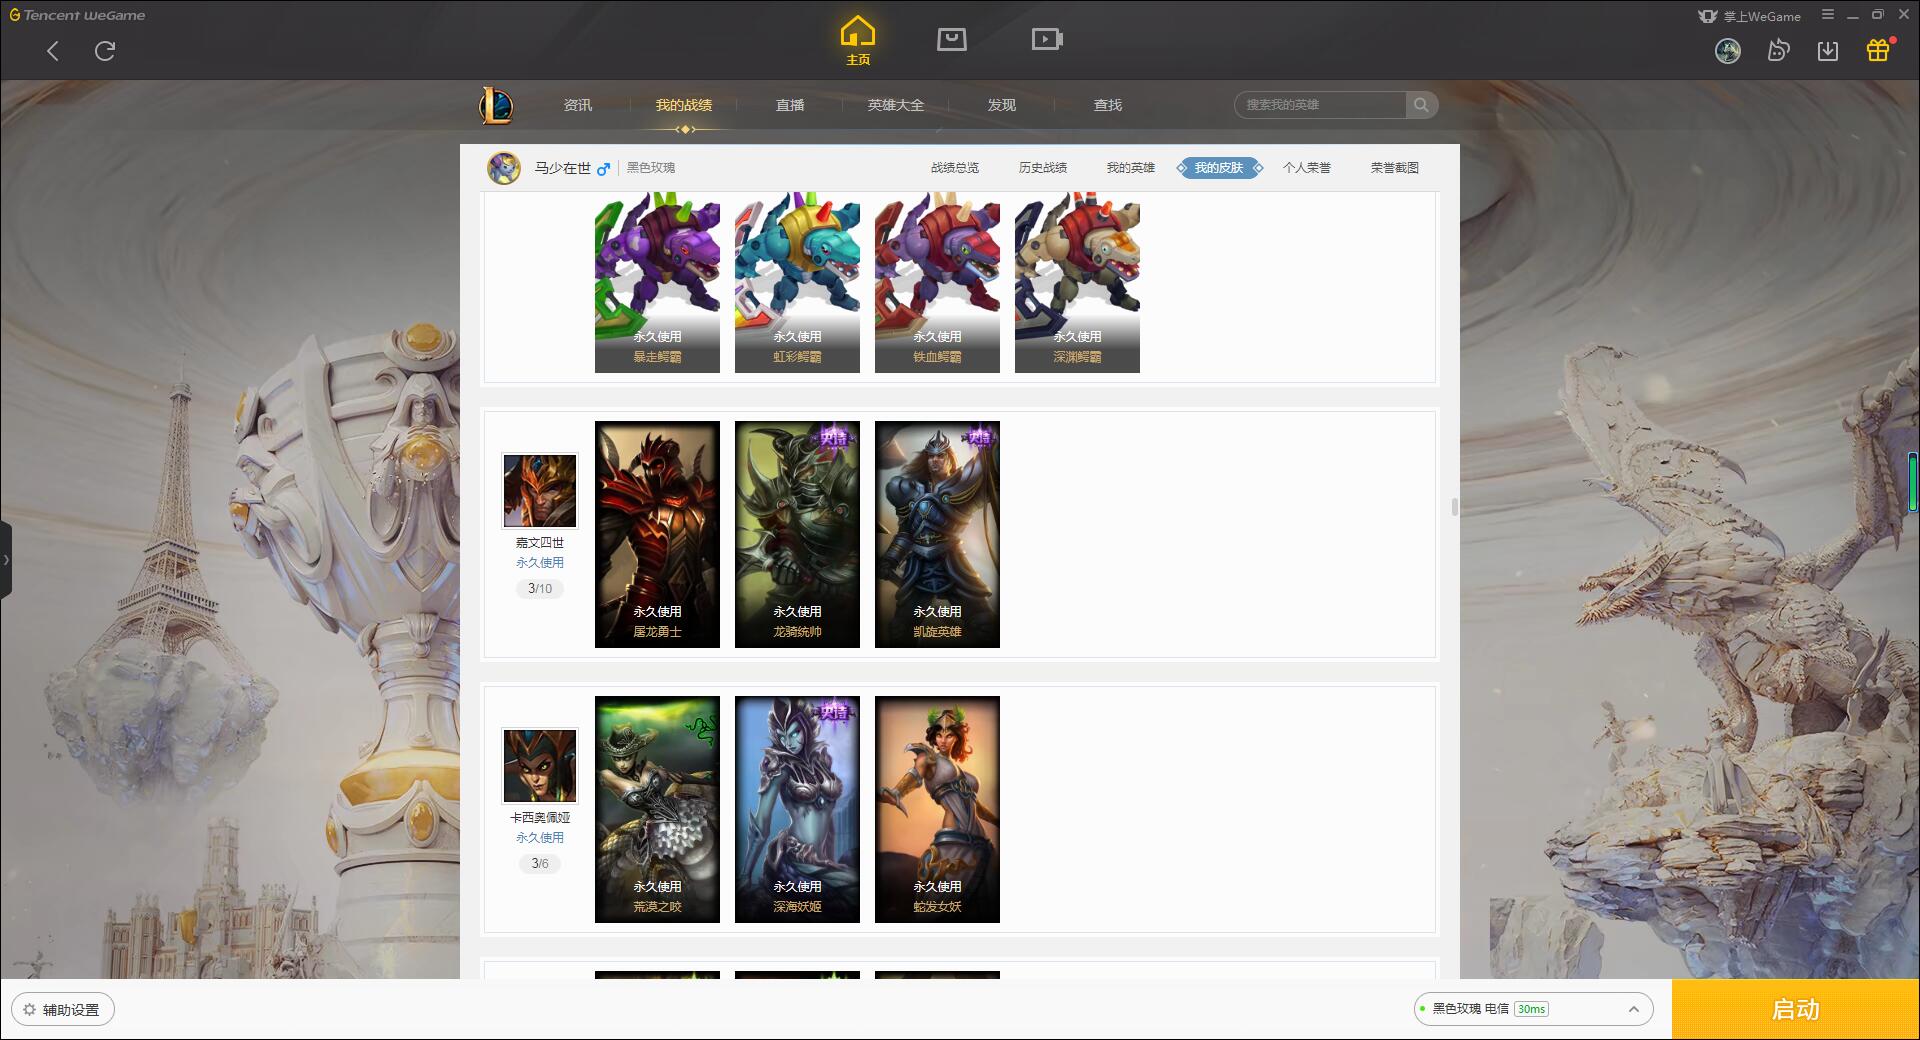Viewport: 1920px width, 1040px height.
Task: Open the gift box icon
Action: [1879, 50]
